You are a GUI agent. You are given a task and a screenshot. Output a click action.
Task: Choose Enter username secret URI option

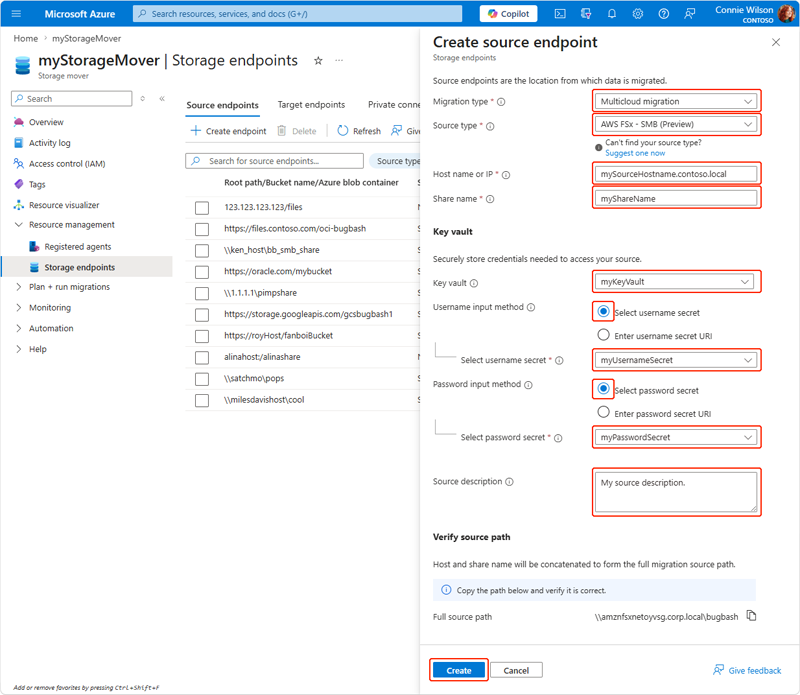604,335
